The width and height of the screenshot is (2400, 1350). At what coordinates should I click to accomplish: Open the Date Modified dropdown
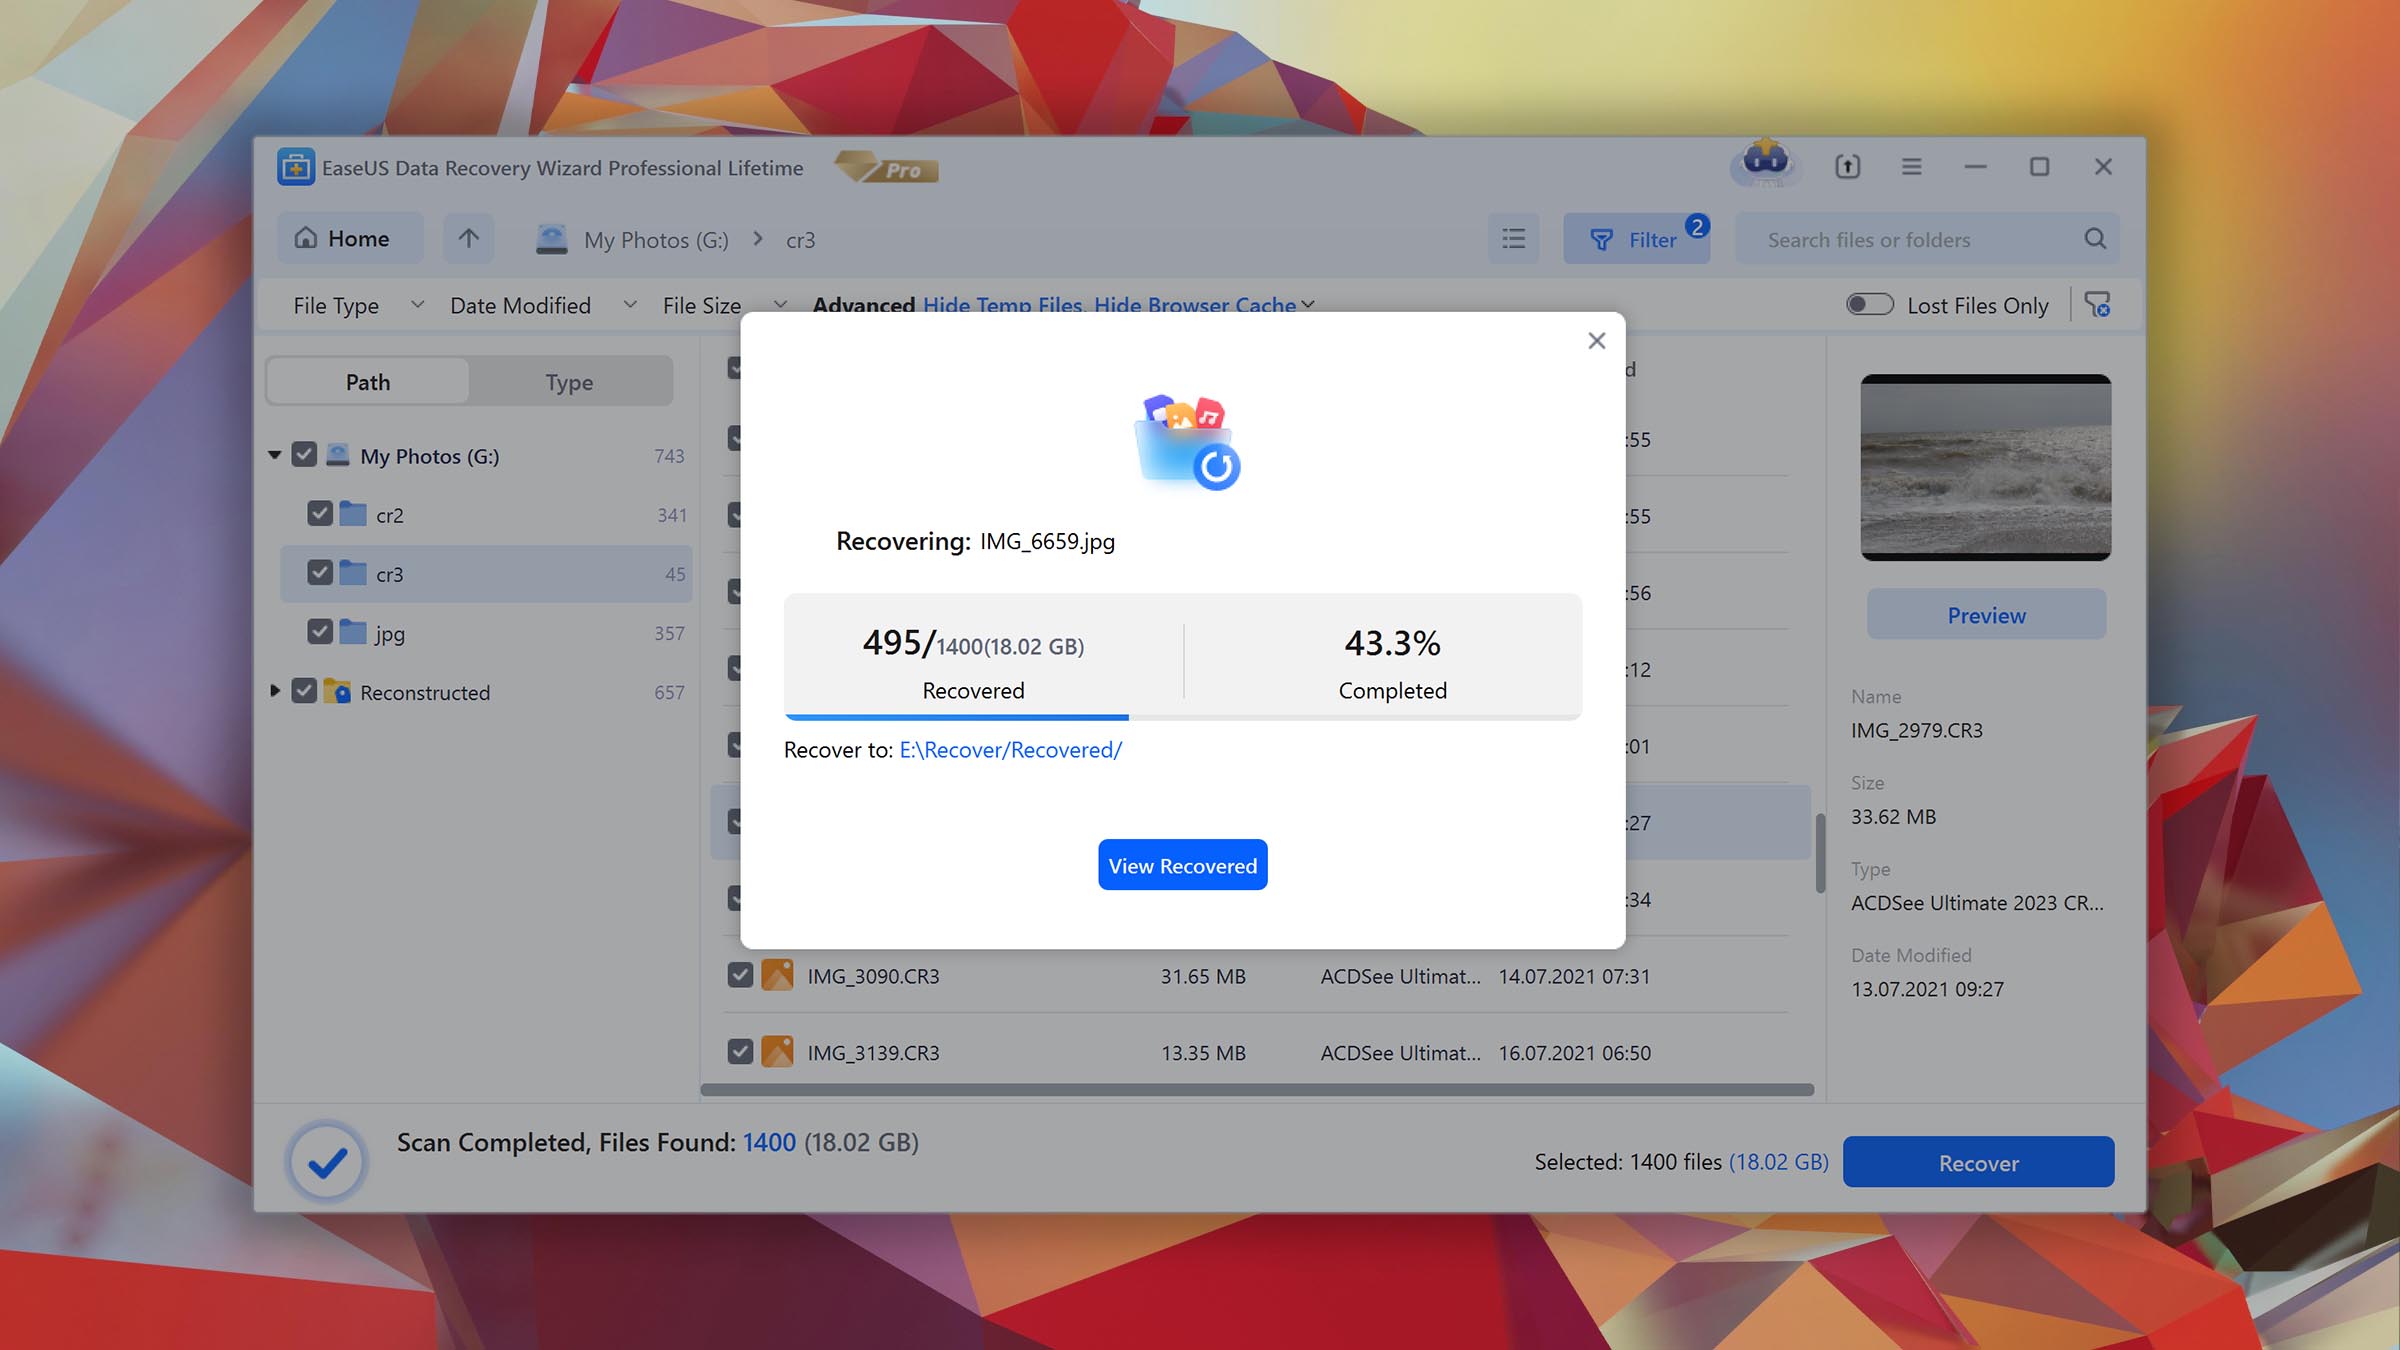(x=543, y=305)
